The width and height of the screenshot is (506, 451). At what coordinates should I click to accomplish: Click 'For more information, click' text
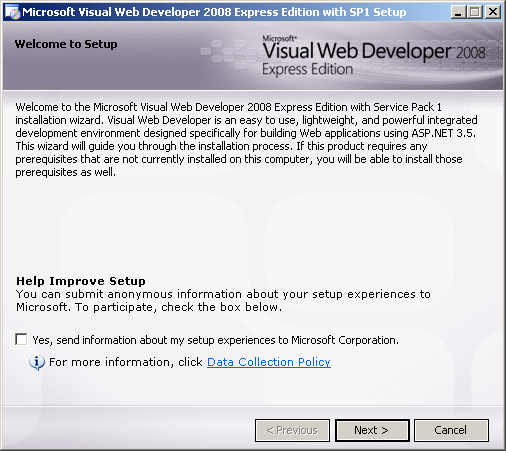(x=126, y=362)
